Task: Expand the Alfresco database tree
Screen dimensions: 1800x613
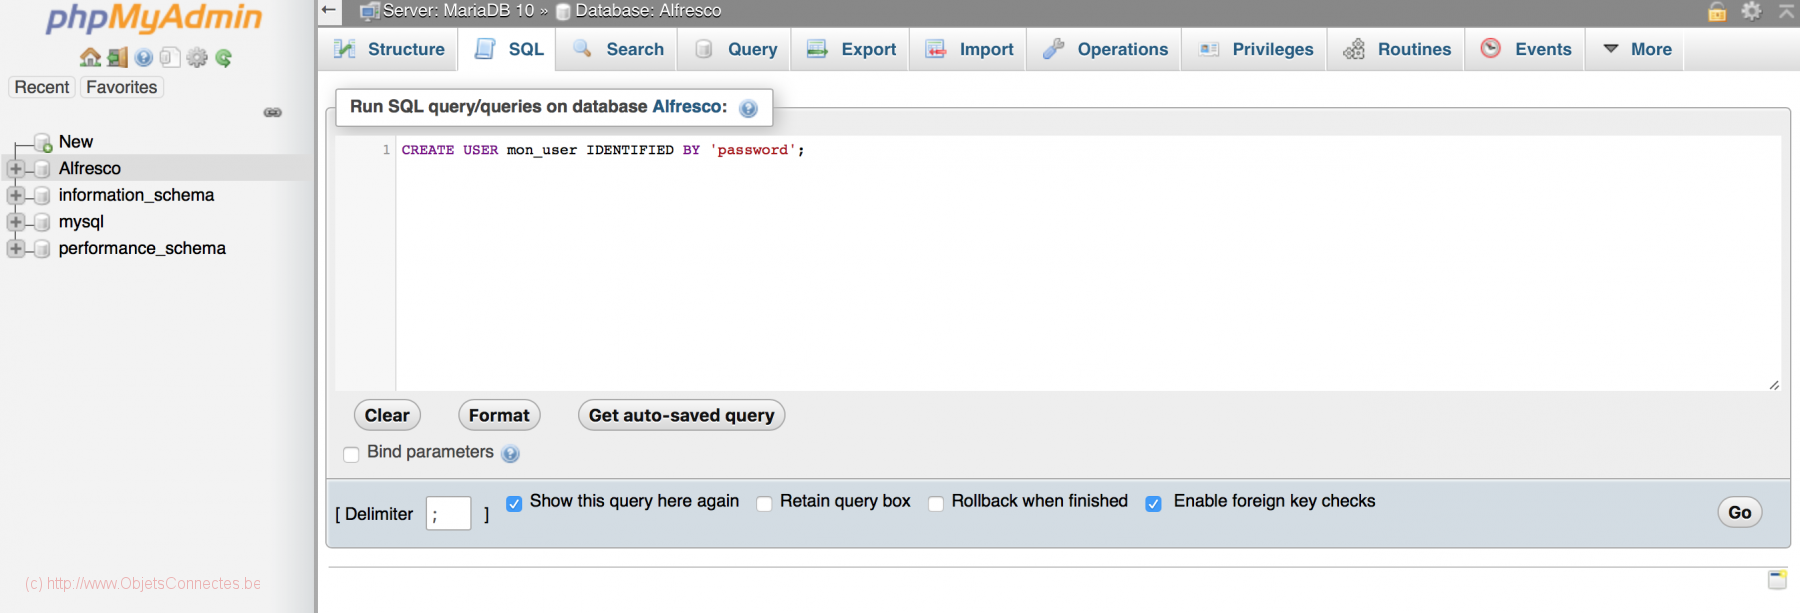Action: click(15, 168)
